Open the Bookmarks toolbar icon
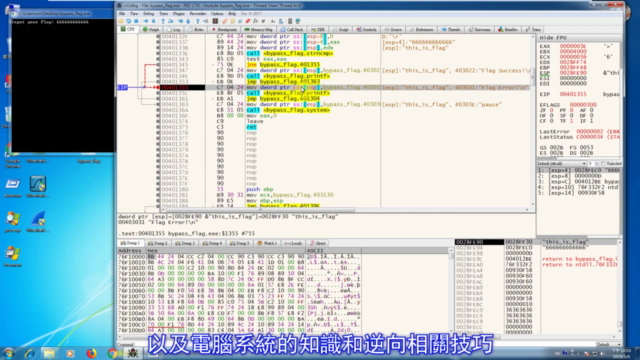Screen dimensions: 640x360 click(x=248, y=21)
